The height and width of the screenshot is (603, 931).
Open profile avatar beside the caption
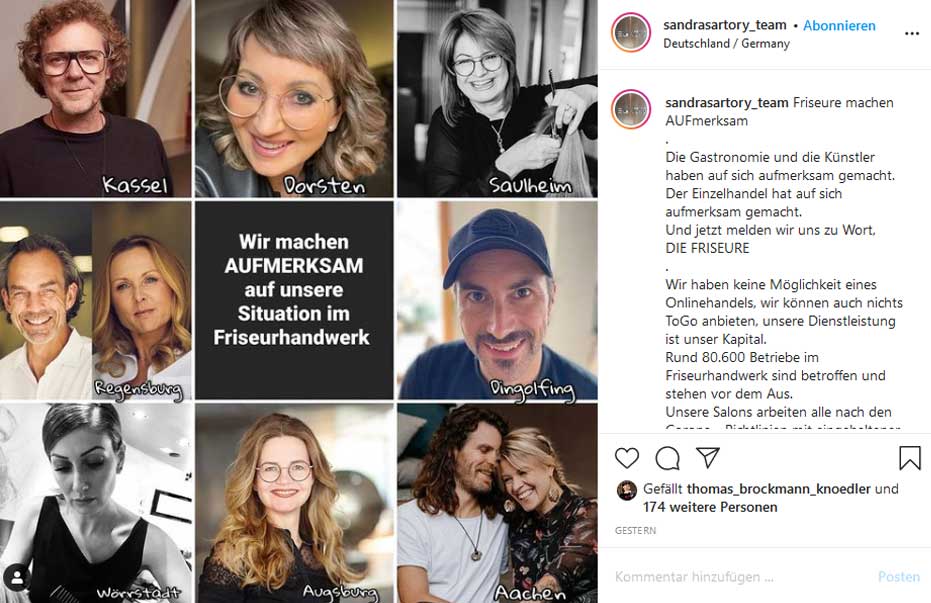click(631, 110)
